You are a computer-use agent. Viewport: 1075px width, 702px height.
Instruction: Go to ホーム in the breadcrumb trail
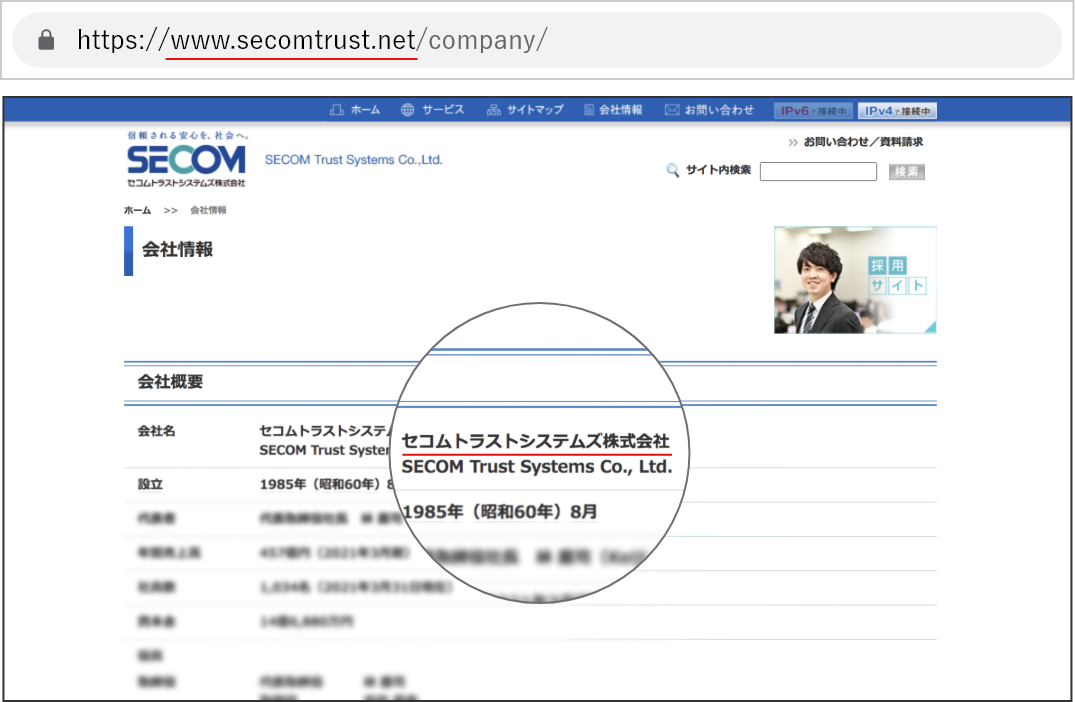click(137, 210)
